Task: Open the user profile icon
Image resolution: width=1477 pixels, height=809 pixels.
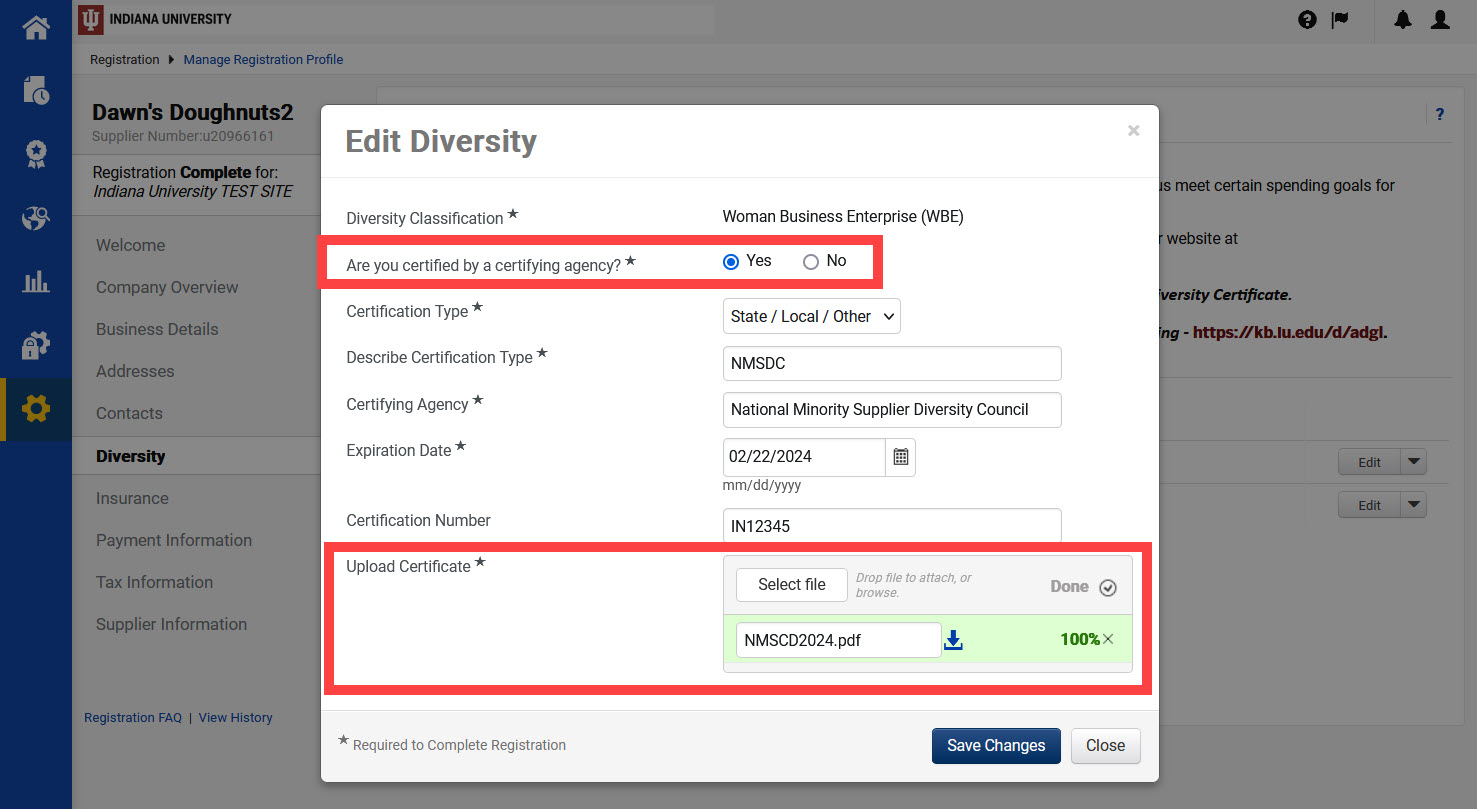Action: (1440, 19)
